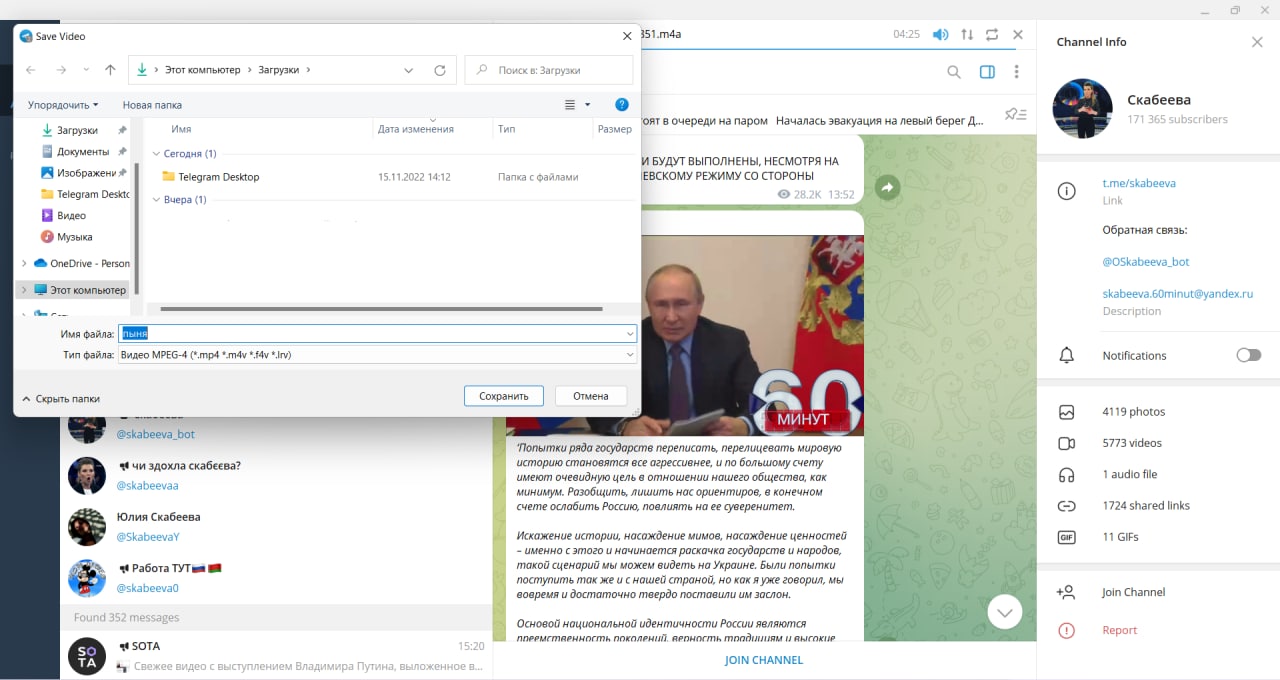Select the Telegram Desktop folder in file list

(218, 177)
